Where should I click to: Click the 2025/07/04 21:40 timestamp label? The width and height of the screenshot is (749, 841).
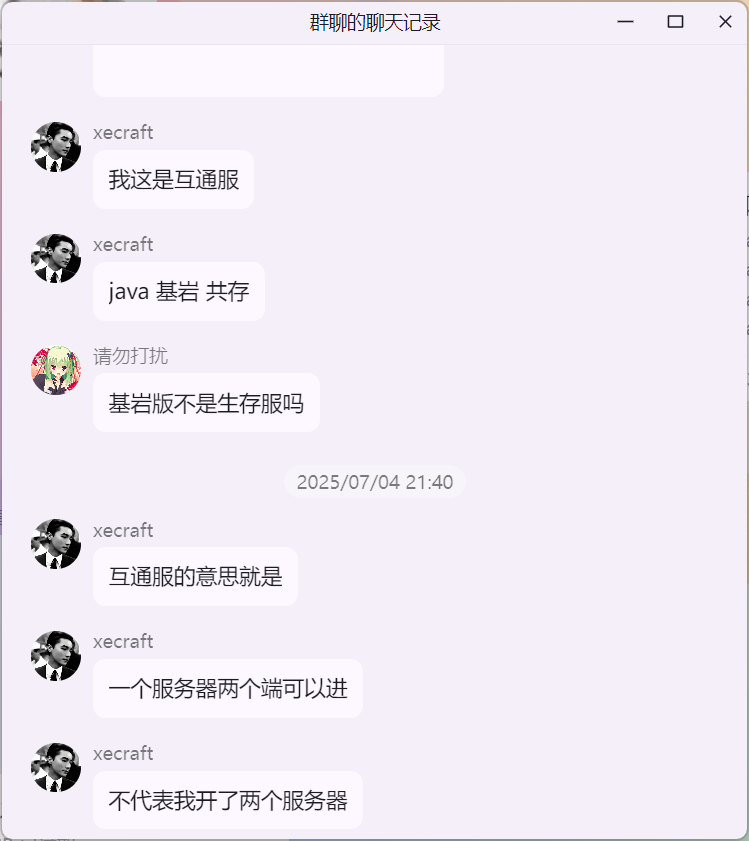point(375,482)
